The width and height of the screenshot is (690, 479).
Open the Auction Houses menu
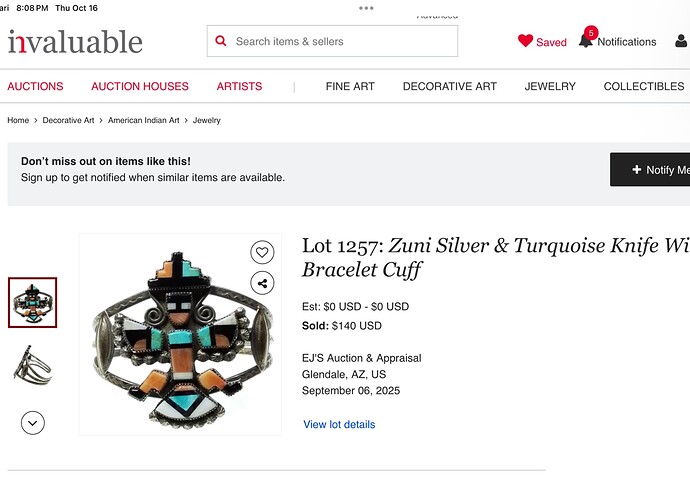(x=140, y=87)
